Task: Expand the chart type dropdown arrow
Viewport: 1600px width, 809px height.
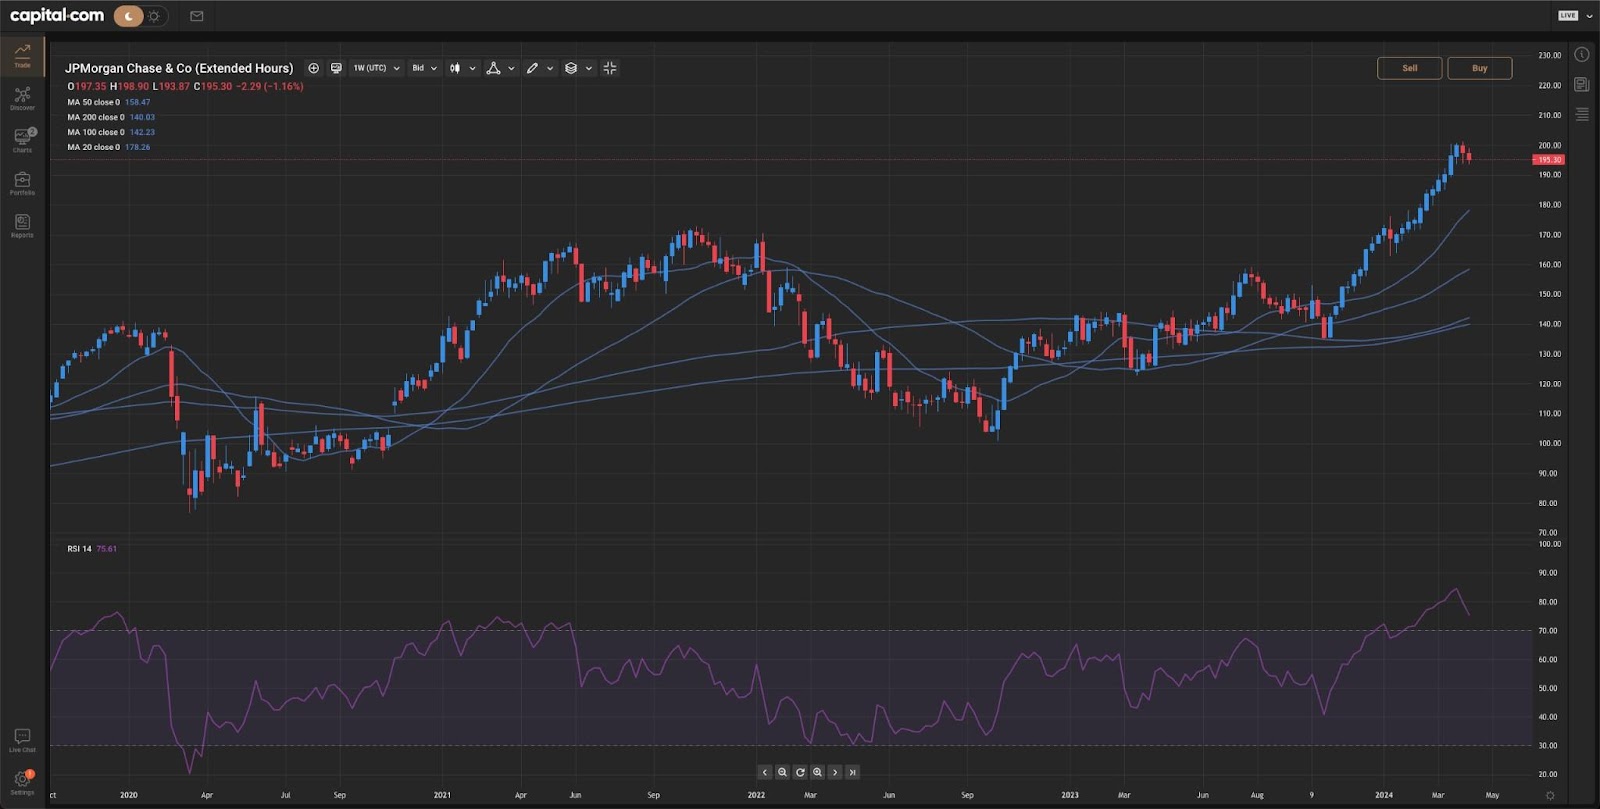Action: pyautogui.click(x=472, y=68)
